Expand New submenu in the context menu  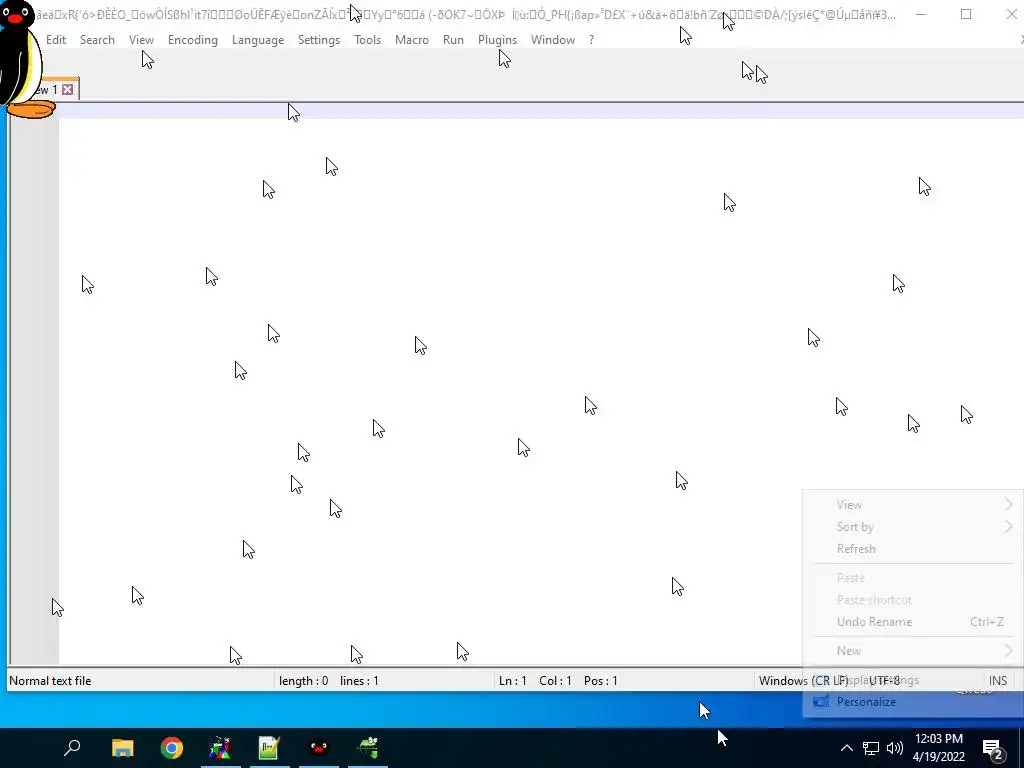(913, 650)
